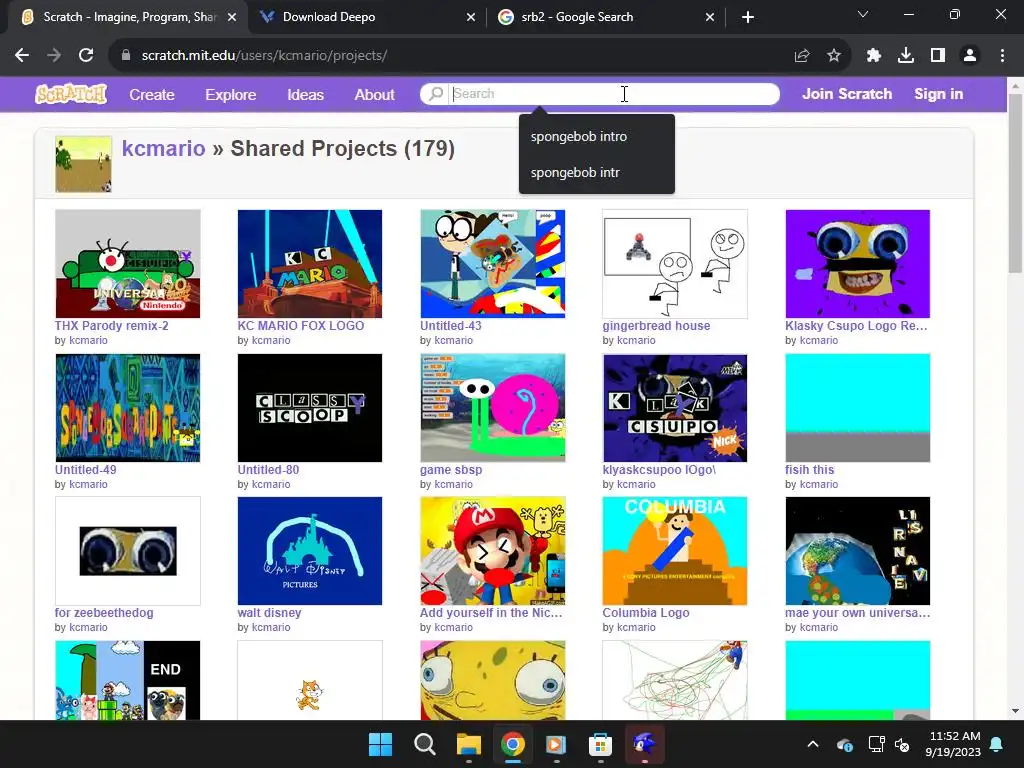1024x768 pixels.
Task: Open the Untitled-43 thumbnail
Action: point(492,264)
